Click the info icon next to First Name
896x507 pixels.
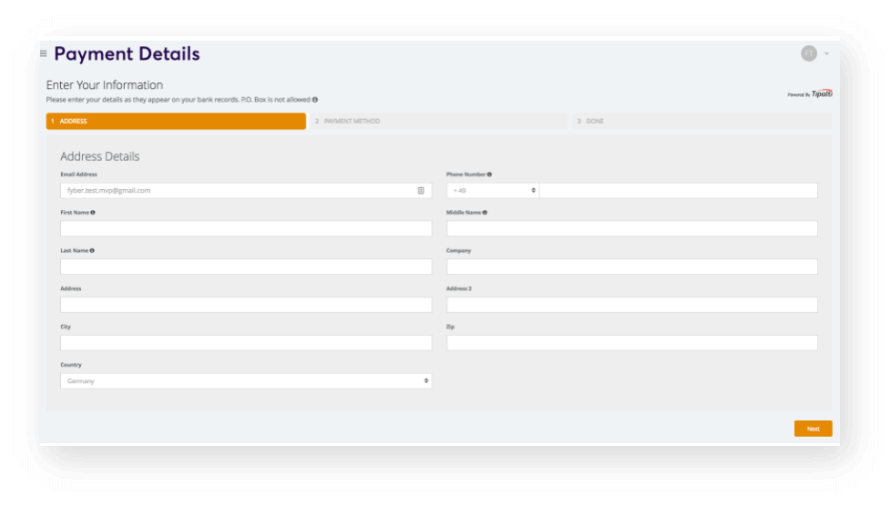(x=93, y=212)
